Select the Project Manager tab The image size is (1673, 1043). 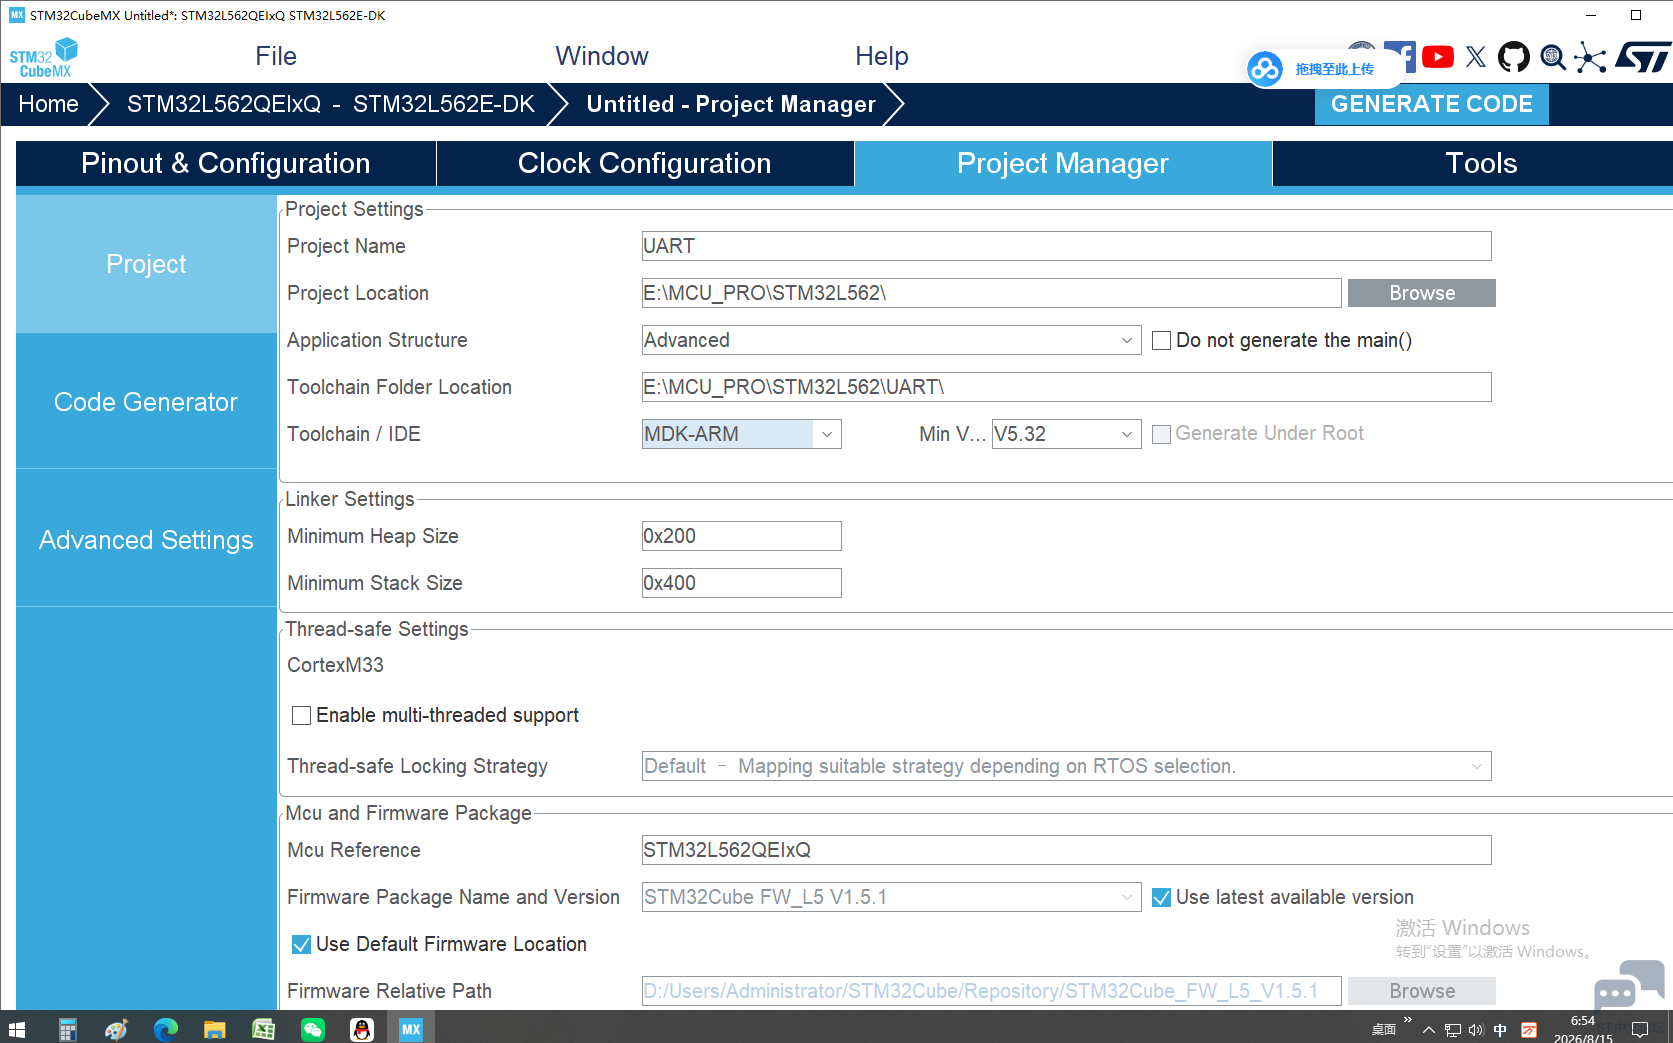click(1063, 163)
